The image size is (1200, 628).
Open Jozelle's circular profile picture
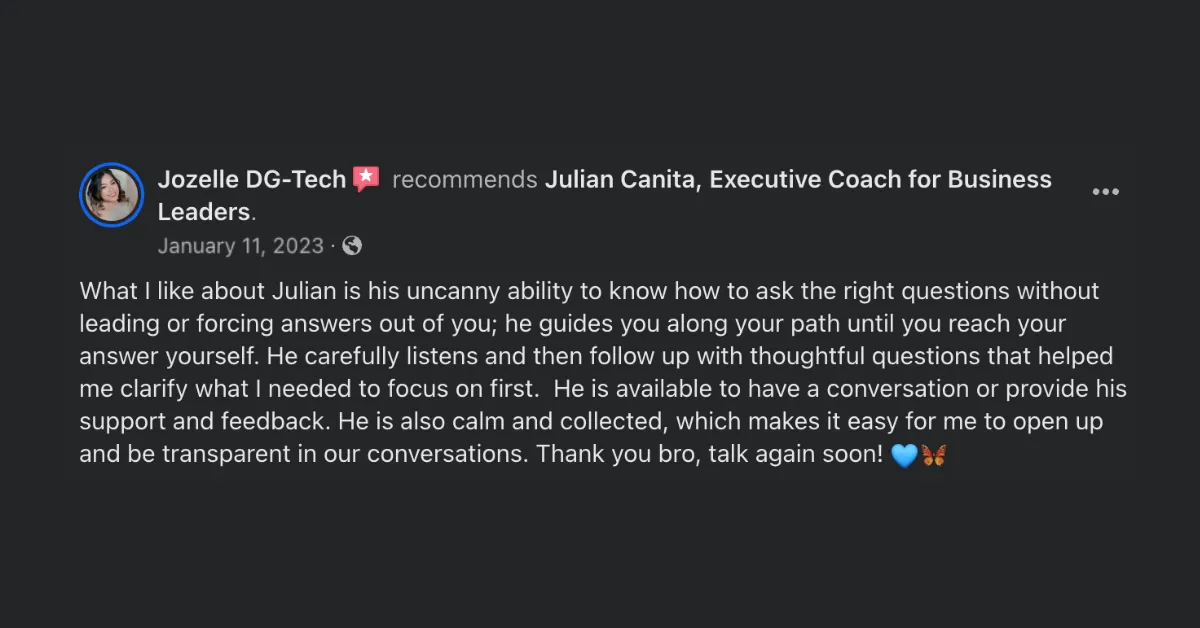(111, 194)
